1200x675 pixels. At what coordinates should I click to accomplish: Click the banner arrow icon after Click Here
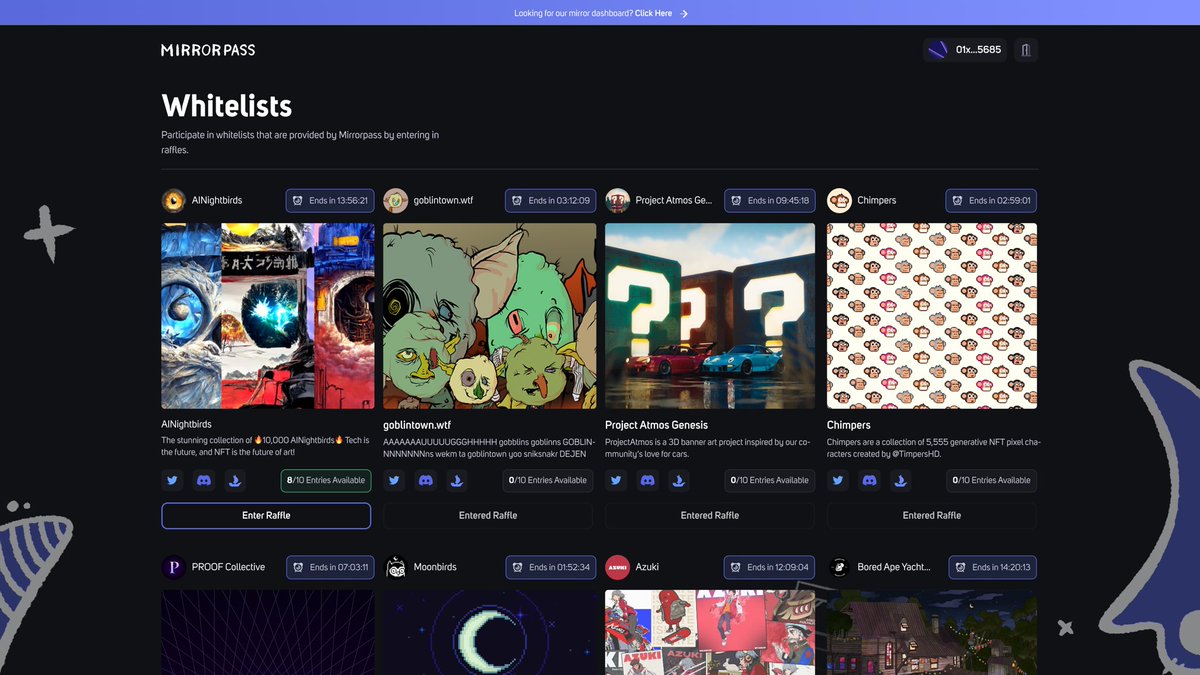pos(684,13)
